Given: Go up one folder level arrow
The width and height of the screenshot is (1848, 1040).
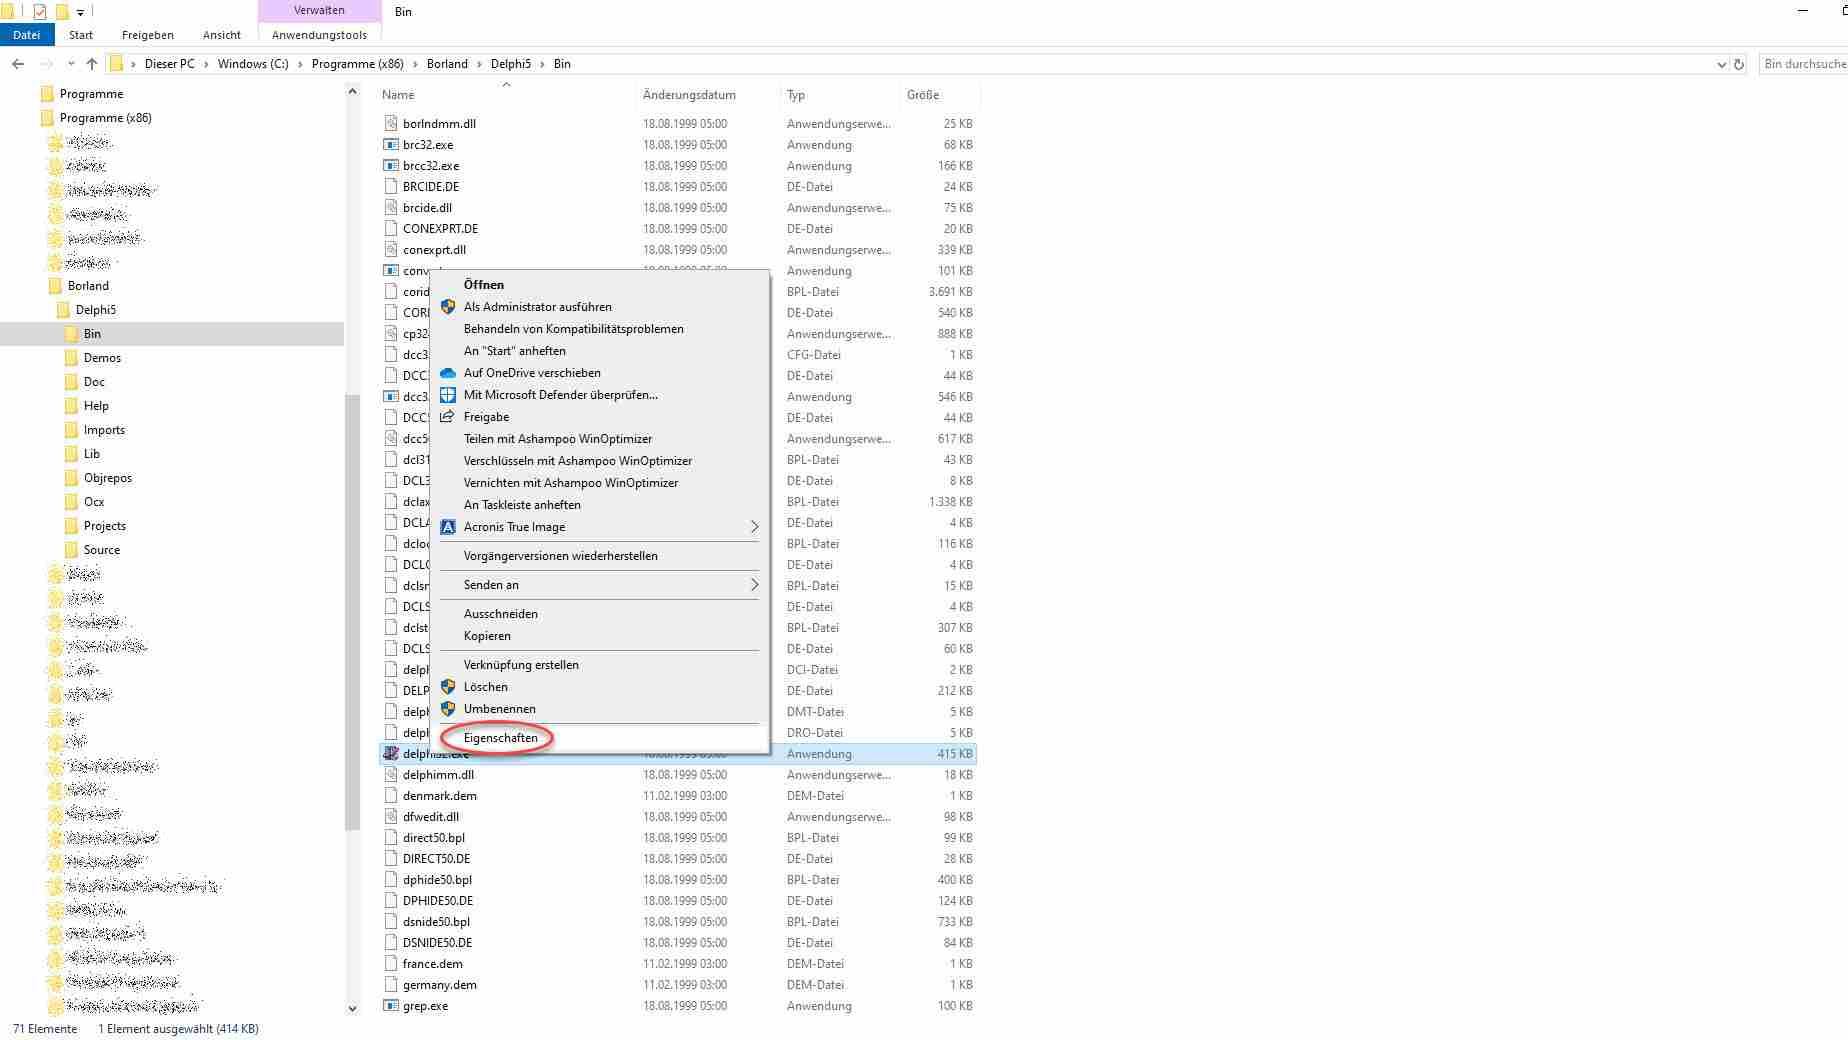Looking at the screenshot, I should point(92,64).
